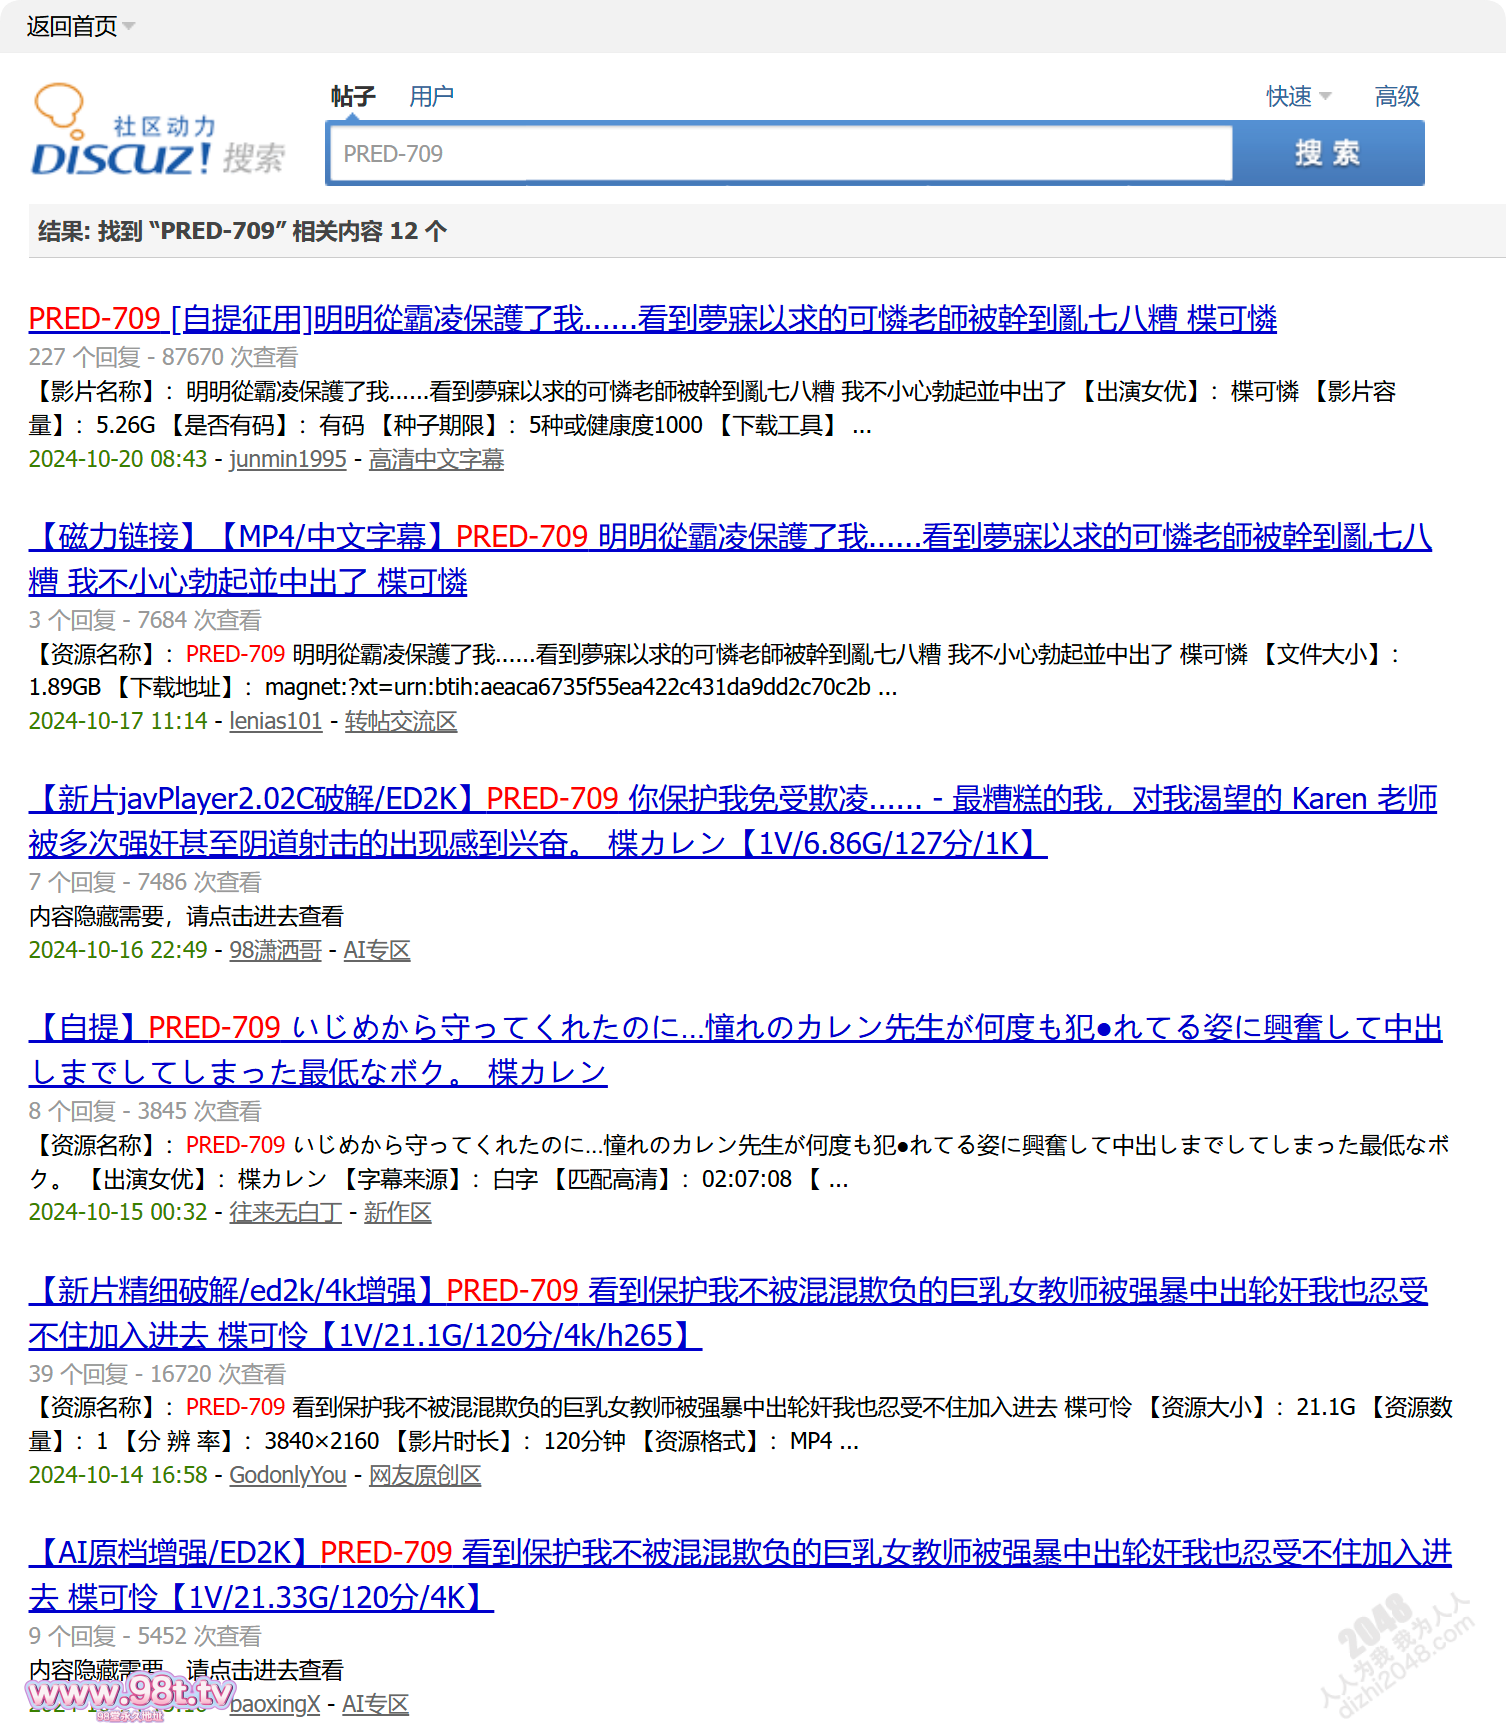Viewport: 1506px width, 1731px height.
Task: Open the 高级 advanced search link
Action: pyautogui.click(x=1396, y=96)
